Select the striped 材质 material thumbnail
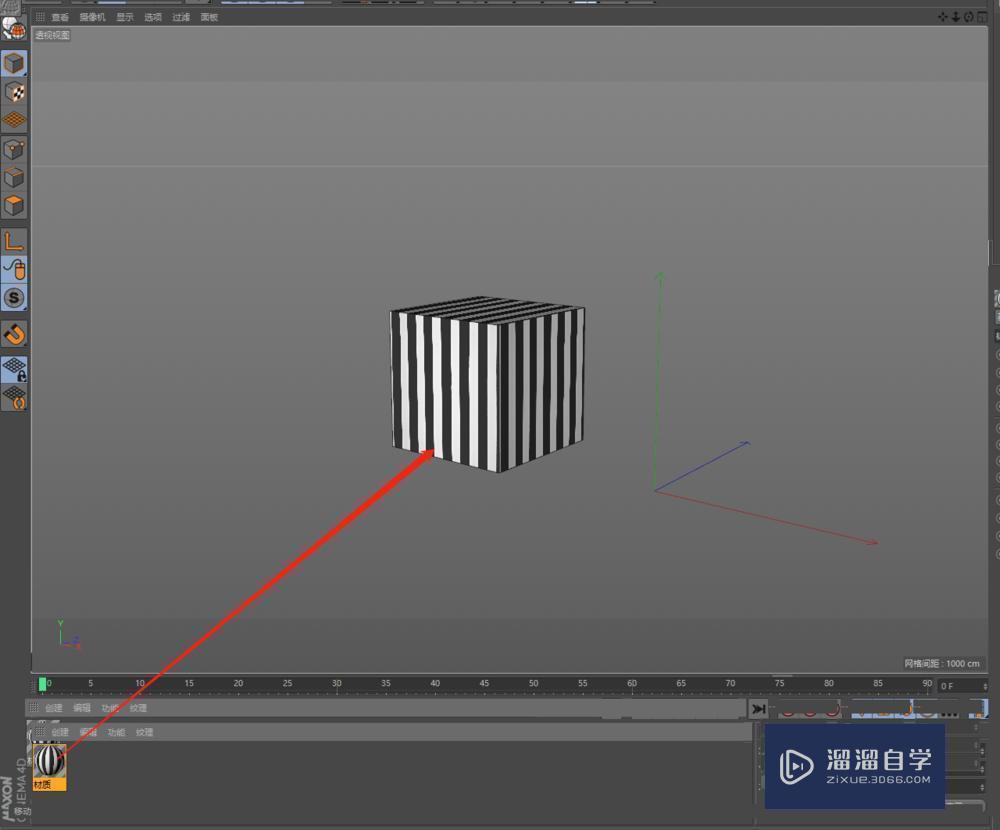The width and height of the screenshot is (1000, 830). pos(49,767)
